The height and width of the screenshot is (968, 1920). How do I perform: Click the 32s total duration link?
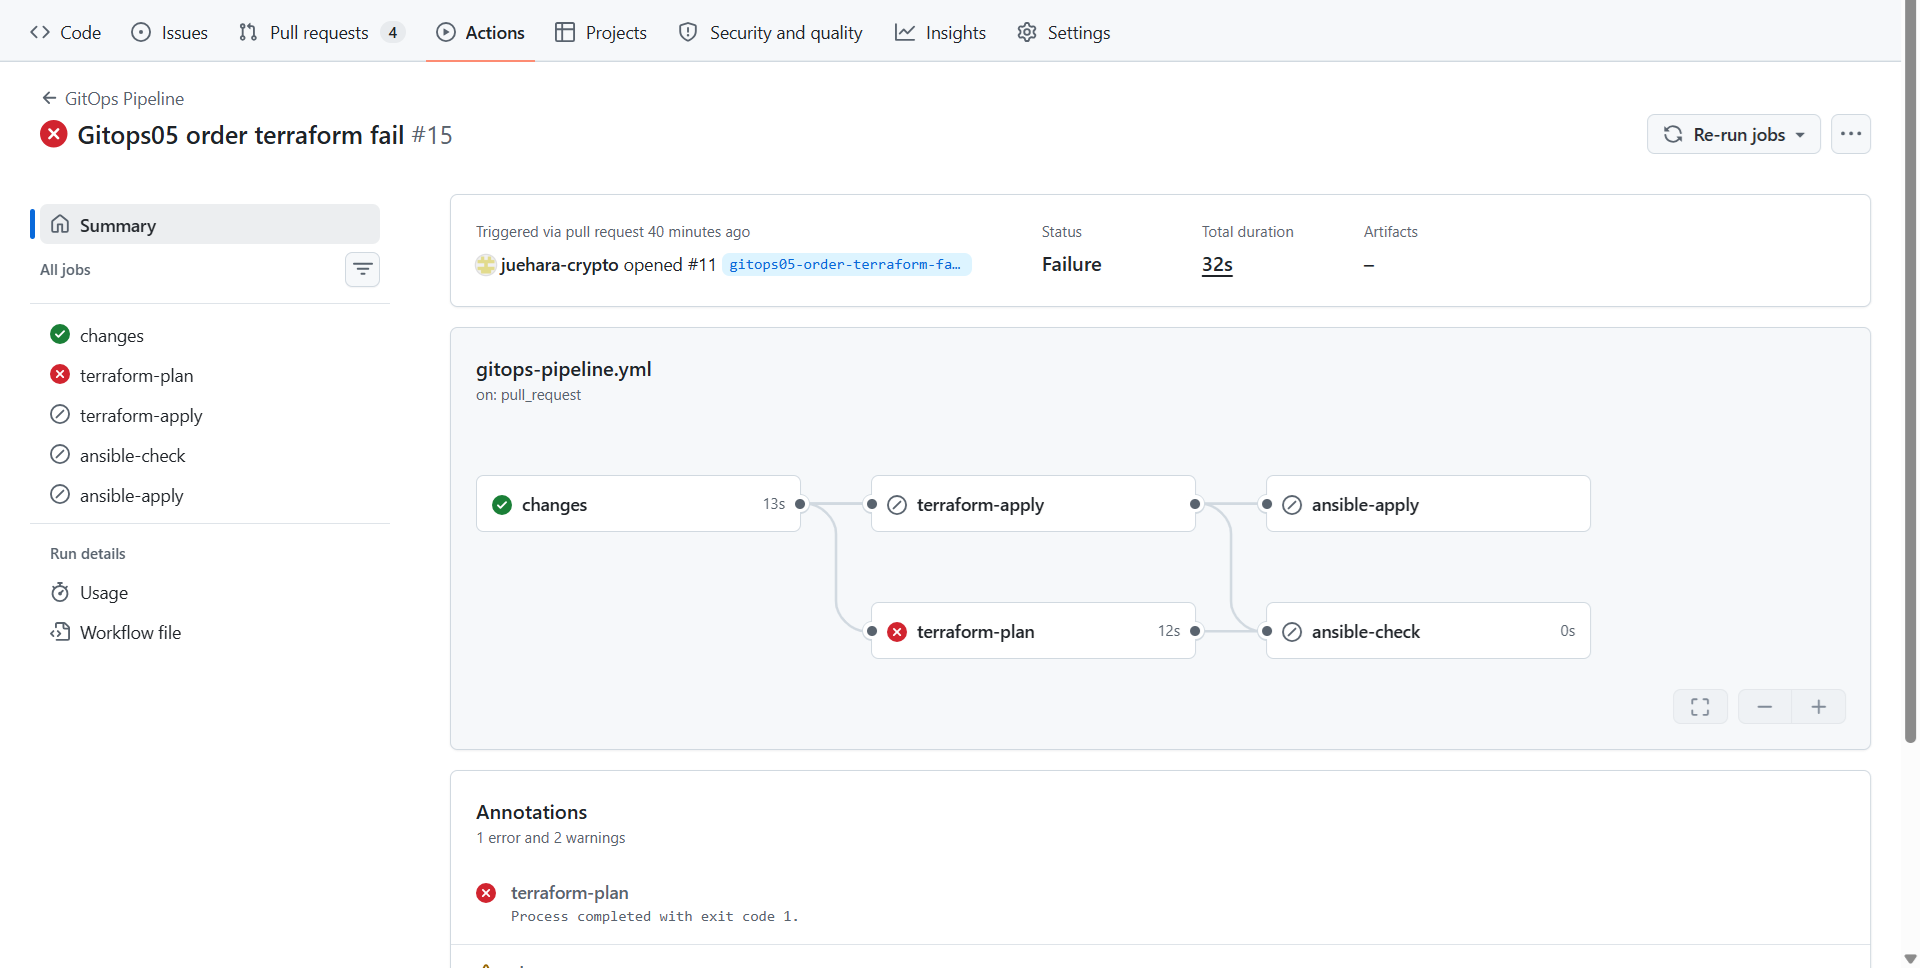(1217, 264)
